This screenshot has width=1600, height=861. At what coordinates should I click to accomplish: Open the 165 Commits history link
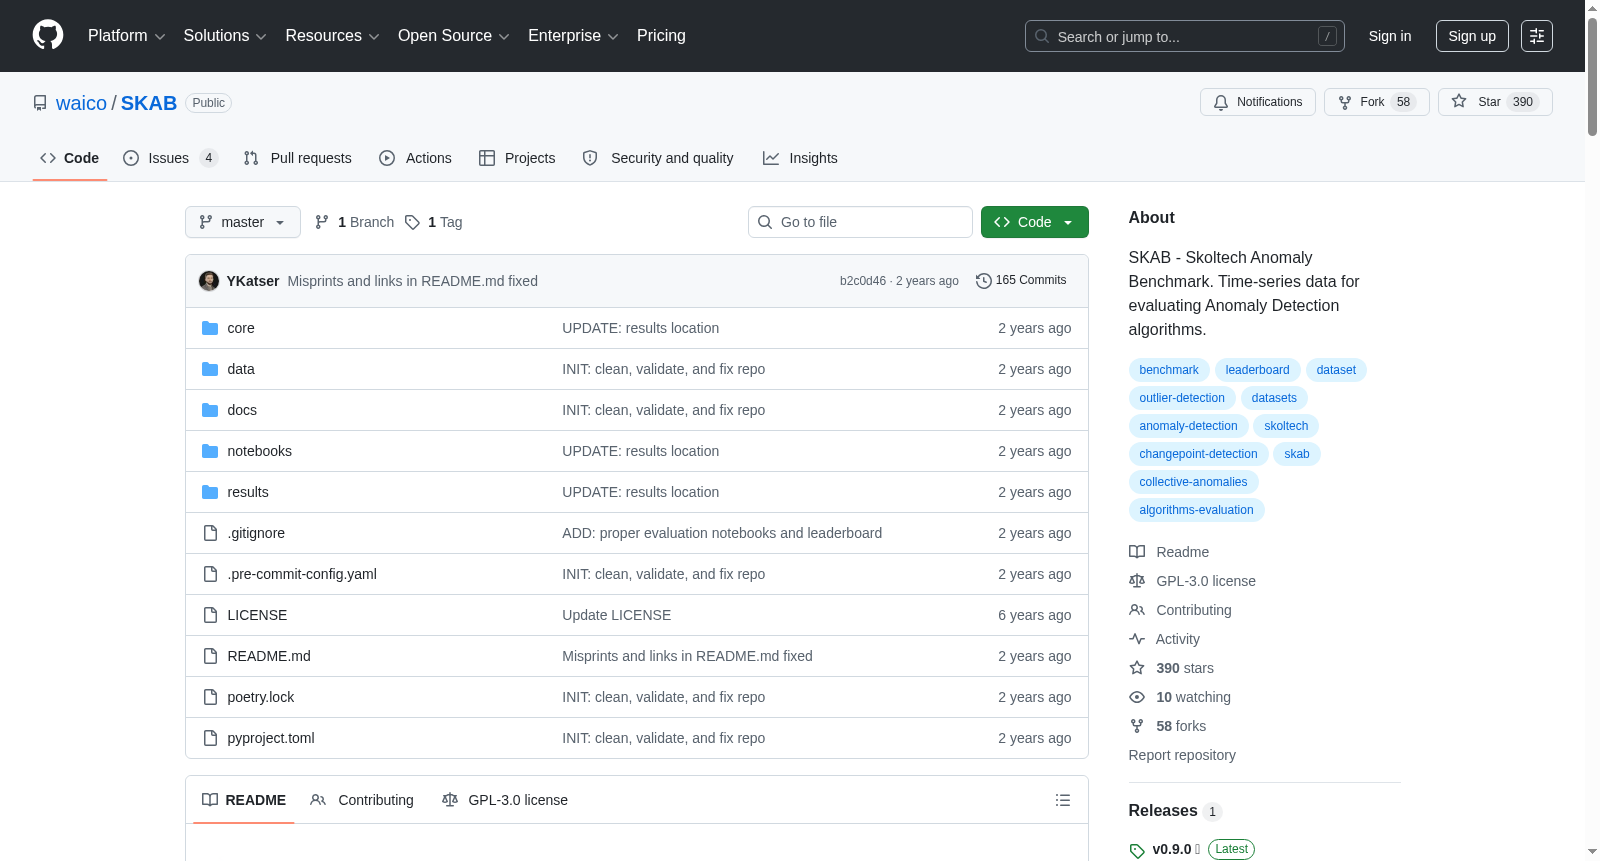pyautogui.click(x=1021, y=281)
